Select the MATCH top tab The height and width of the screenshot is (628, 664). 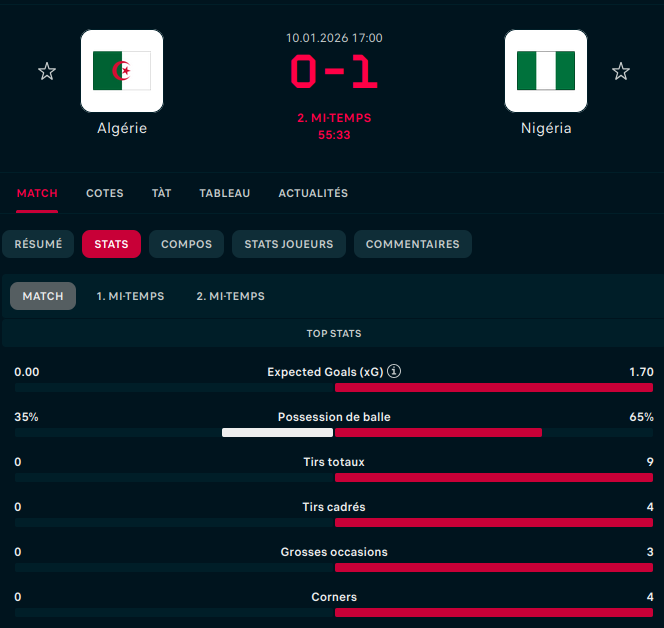pyautogui.click(x=37, y=193)
